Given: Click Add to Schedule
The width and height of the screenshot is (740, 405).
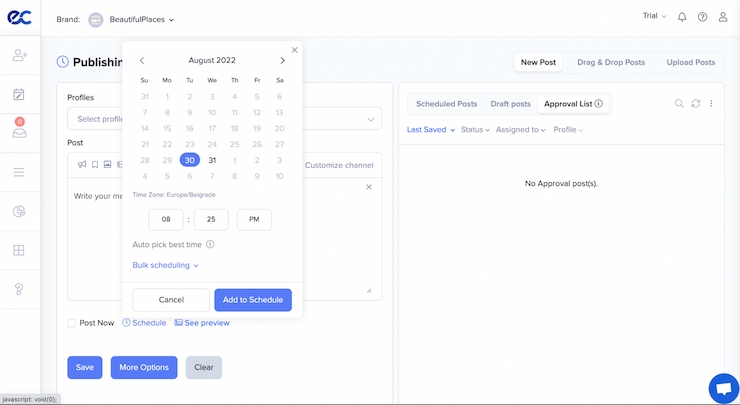Looking at the screenshot, I should click(253, 300).
